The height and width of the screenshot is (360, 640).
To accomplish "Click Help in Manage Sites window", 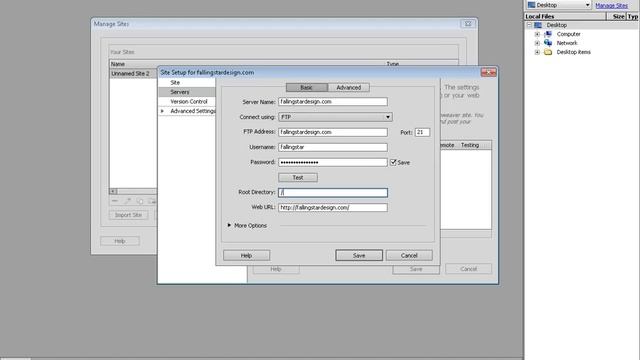I will 120,241.
